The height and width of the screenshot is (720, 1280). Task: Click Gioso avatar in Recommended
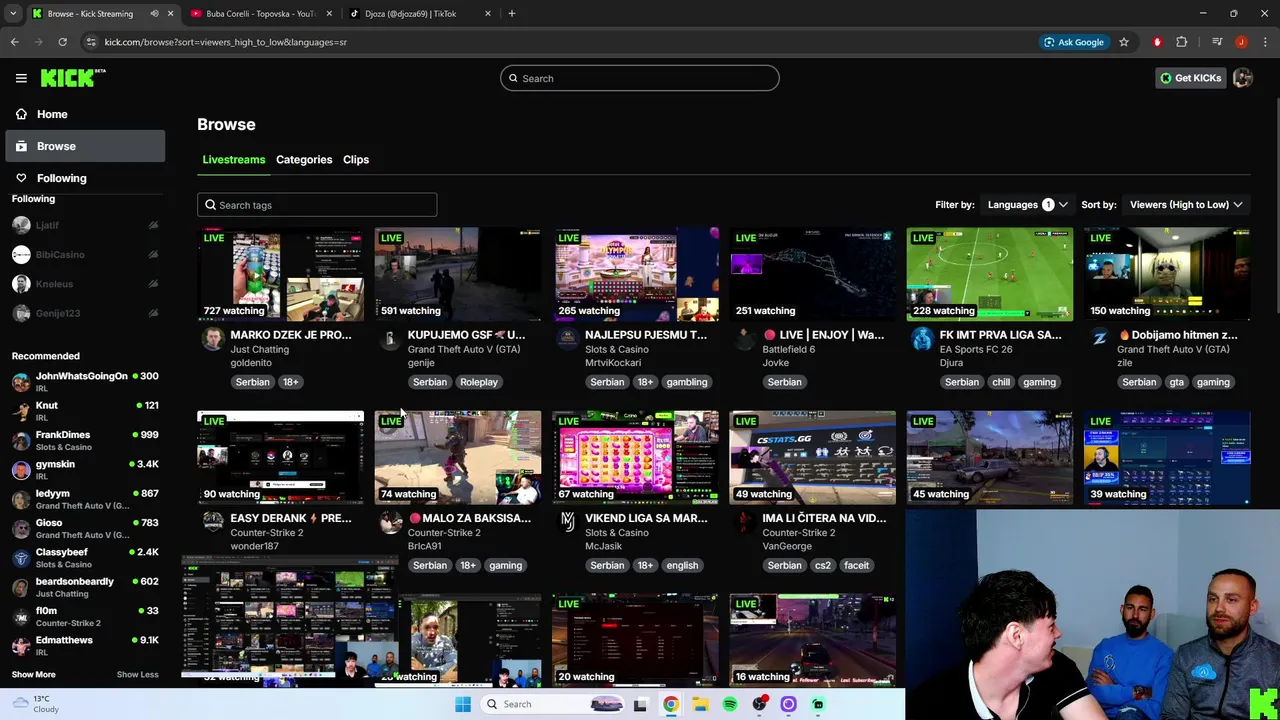tap(21, 528)
